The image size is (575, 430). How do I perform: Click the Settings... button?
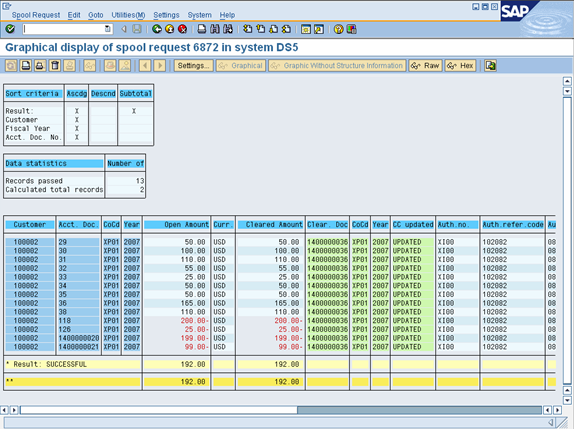coord(193,66)
